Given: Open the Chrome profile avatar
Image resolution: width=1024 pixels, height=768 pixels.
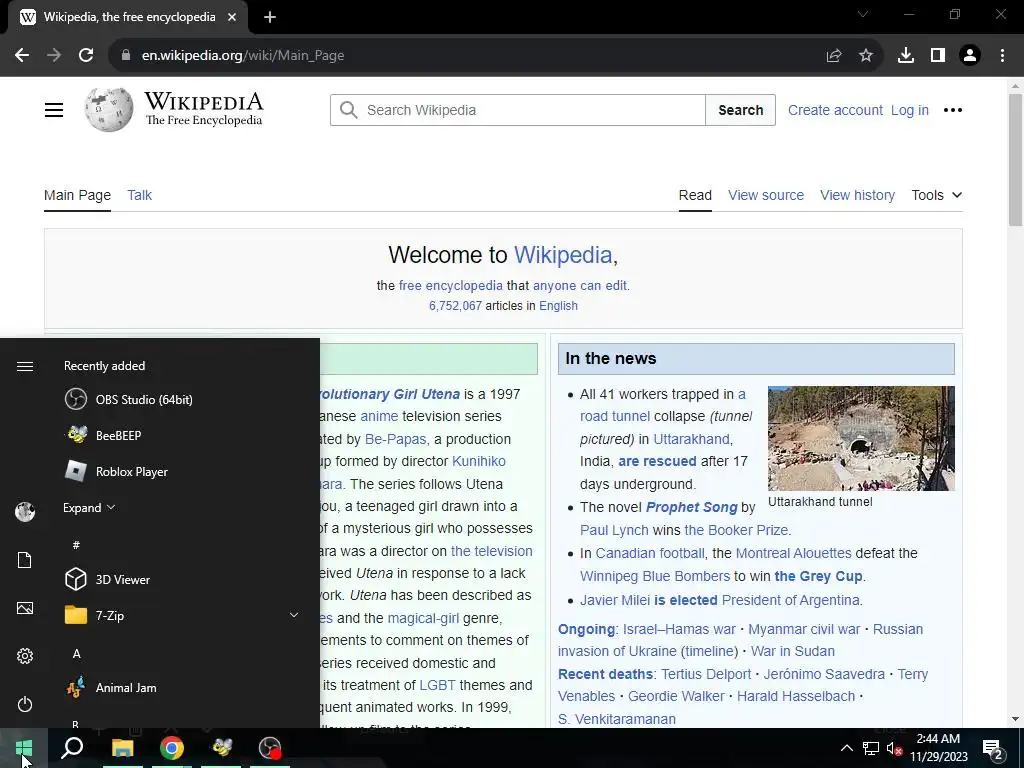Looking at the screenshot, I should click(x=970, y=56).
